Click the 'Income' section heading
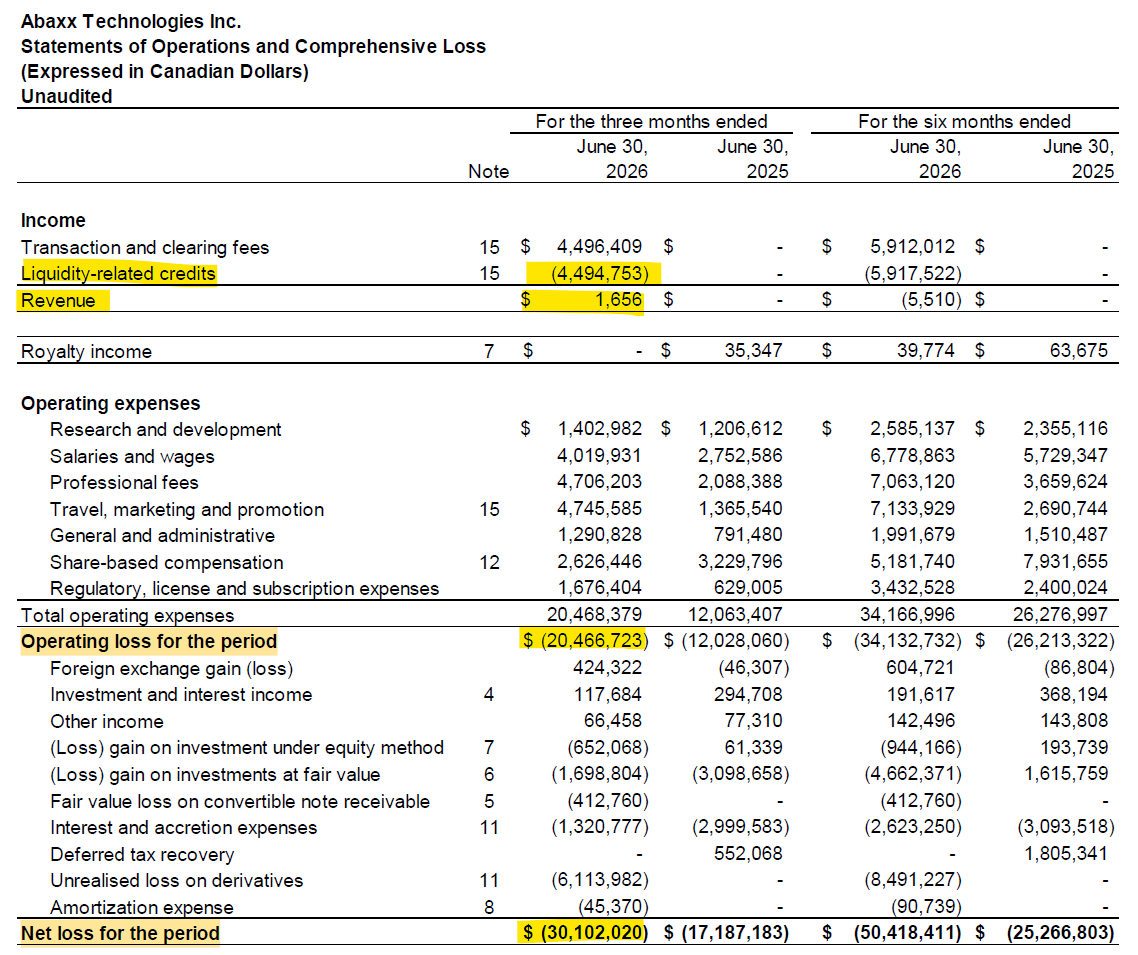This screenshot has height=955, width=1138. click(53, 220)
